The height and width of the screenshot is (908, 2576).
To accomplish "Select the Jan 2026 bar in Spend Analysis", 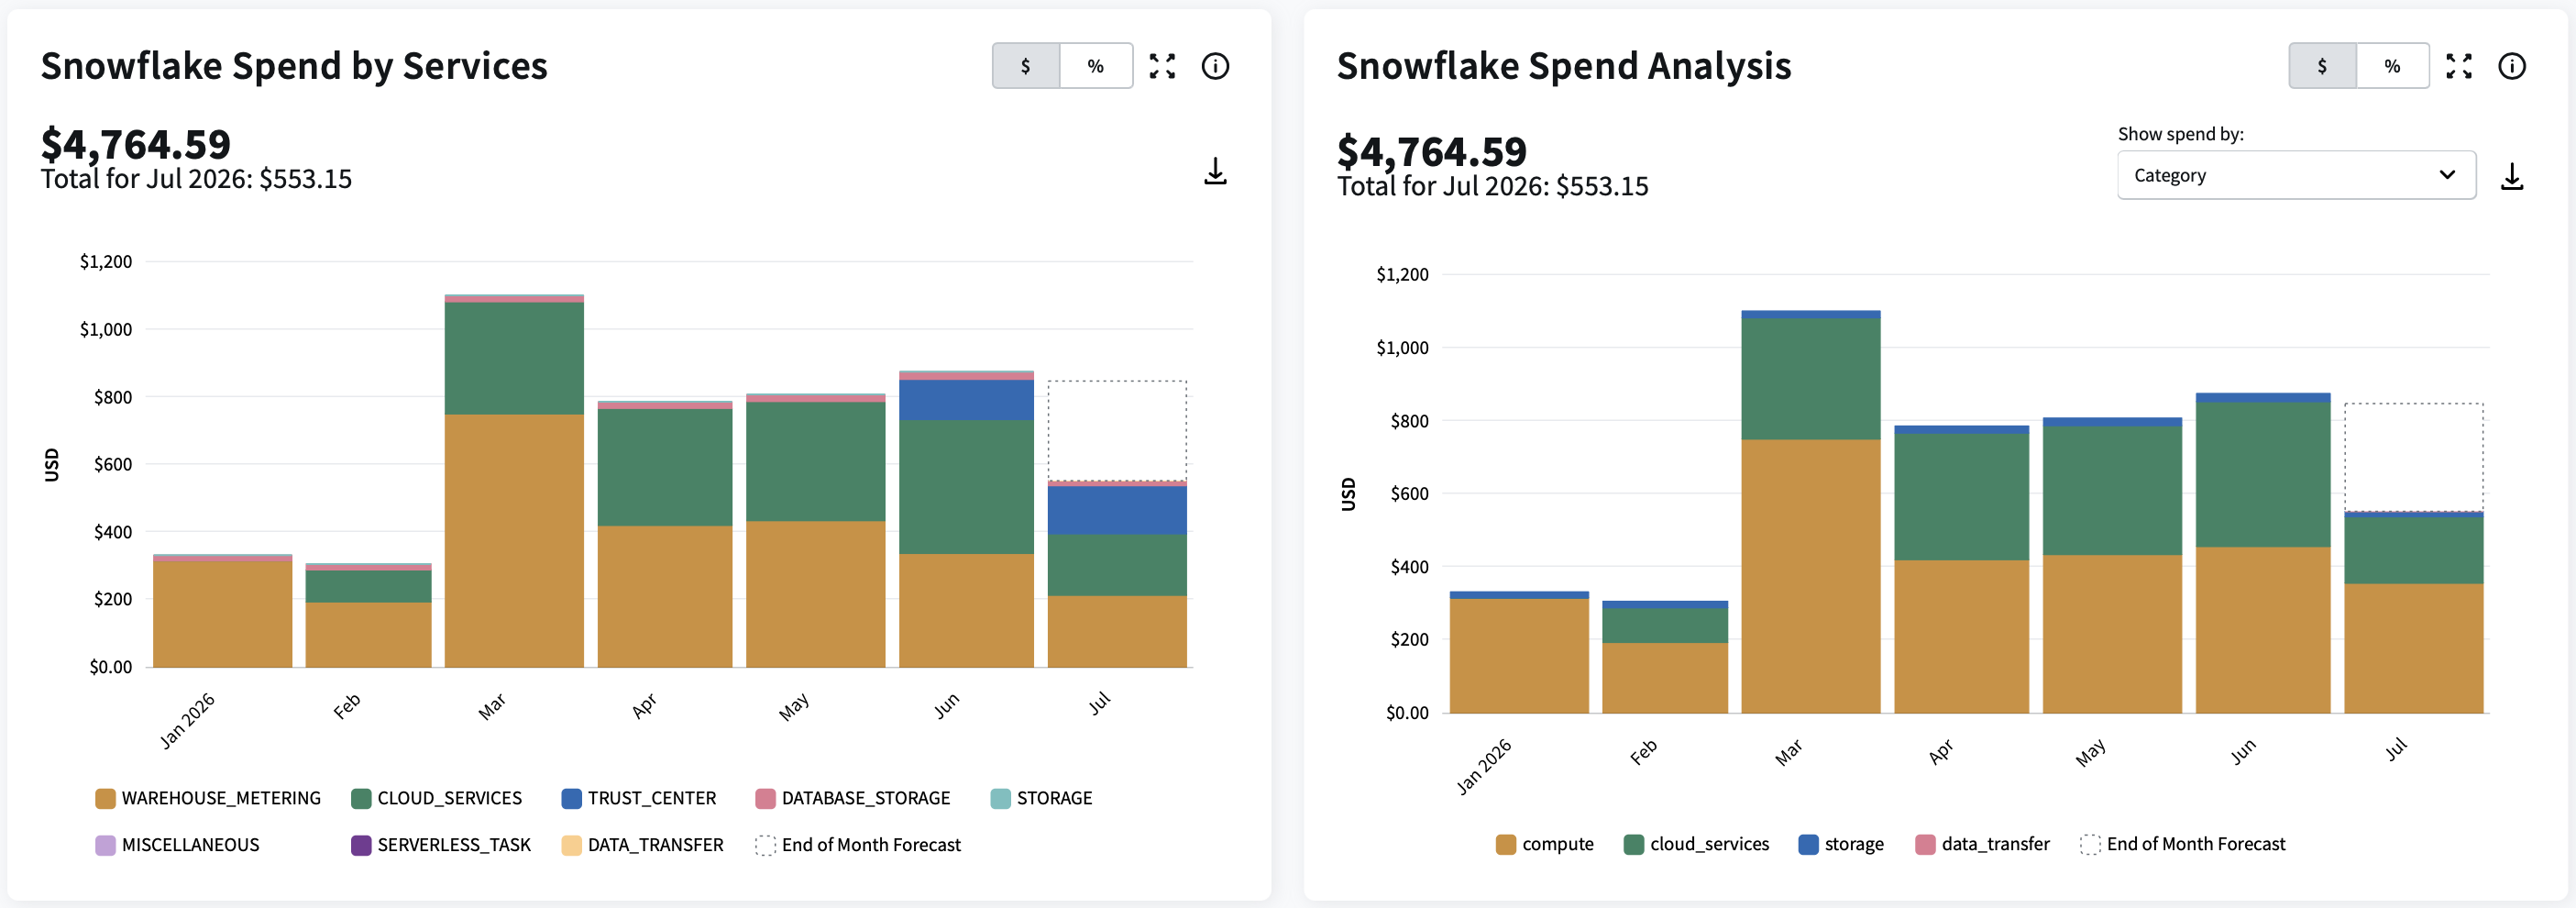I will coord(1519,652).
